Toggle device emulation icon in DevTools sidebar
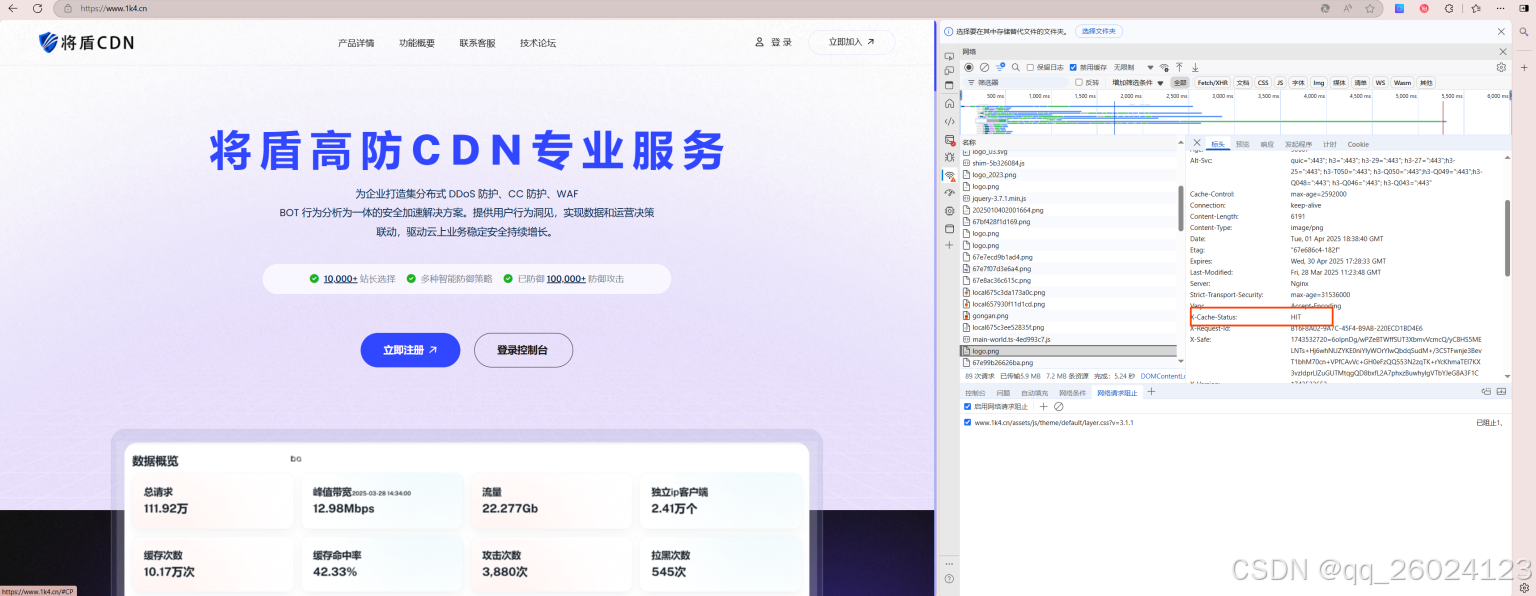Viewport: 1536px width, 596px height. (949, 70)
